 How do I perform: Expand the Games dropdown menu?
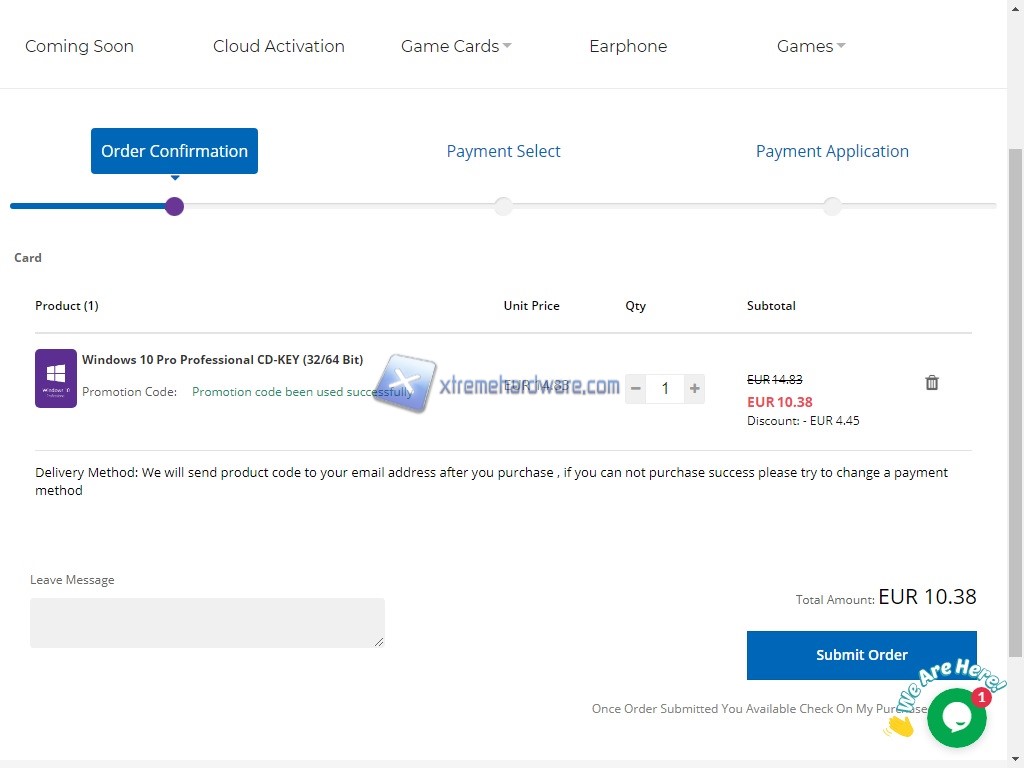pos(811,46)
